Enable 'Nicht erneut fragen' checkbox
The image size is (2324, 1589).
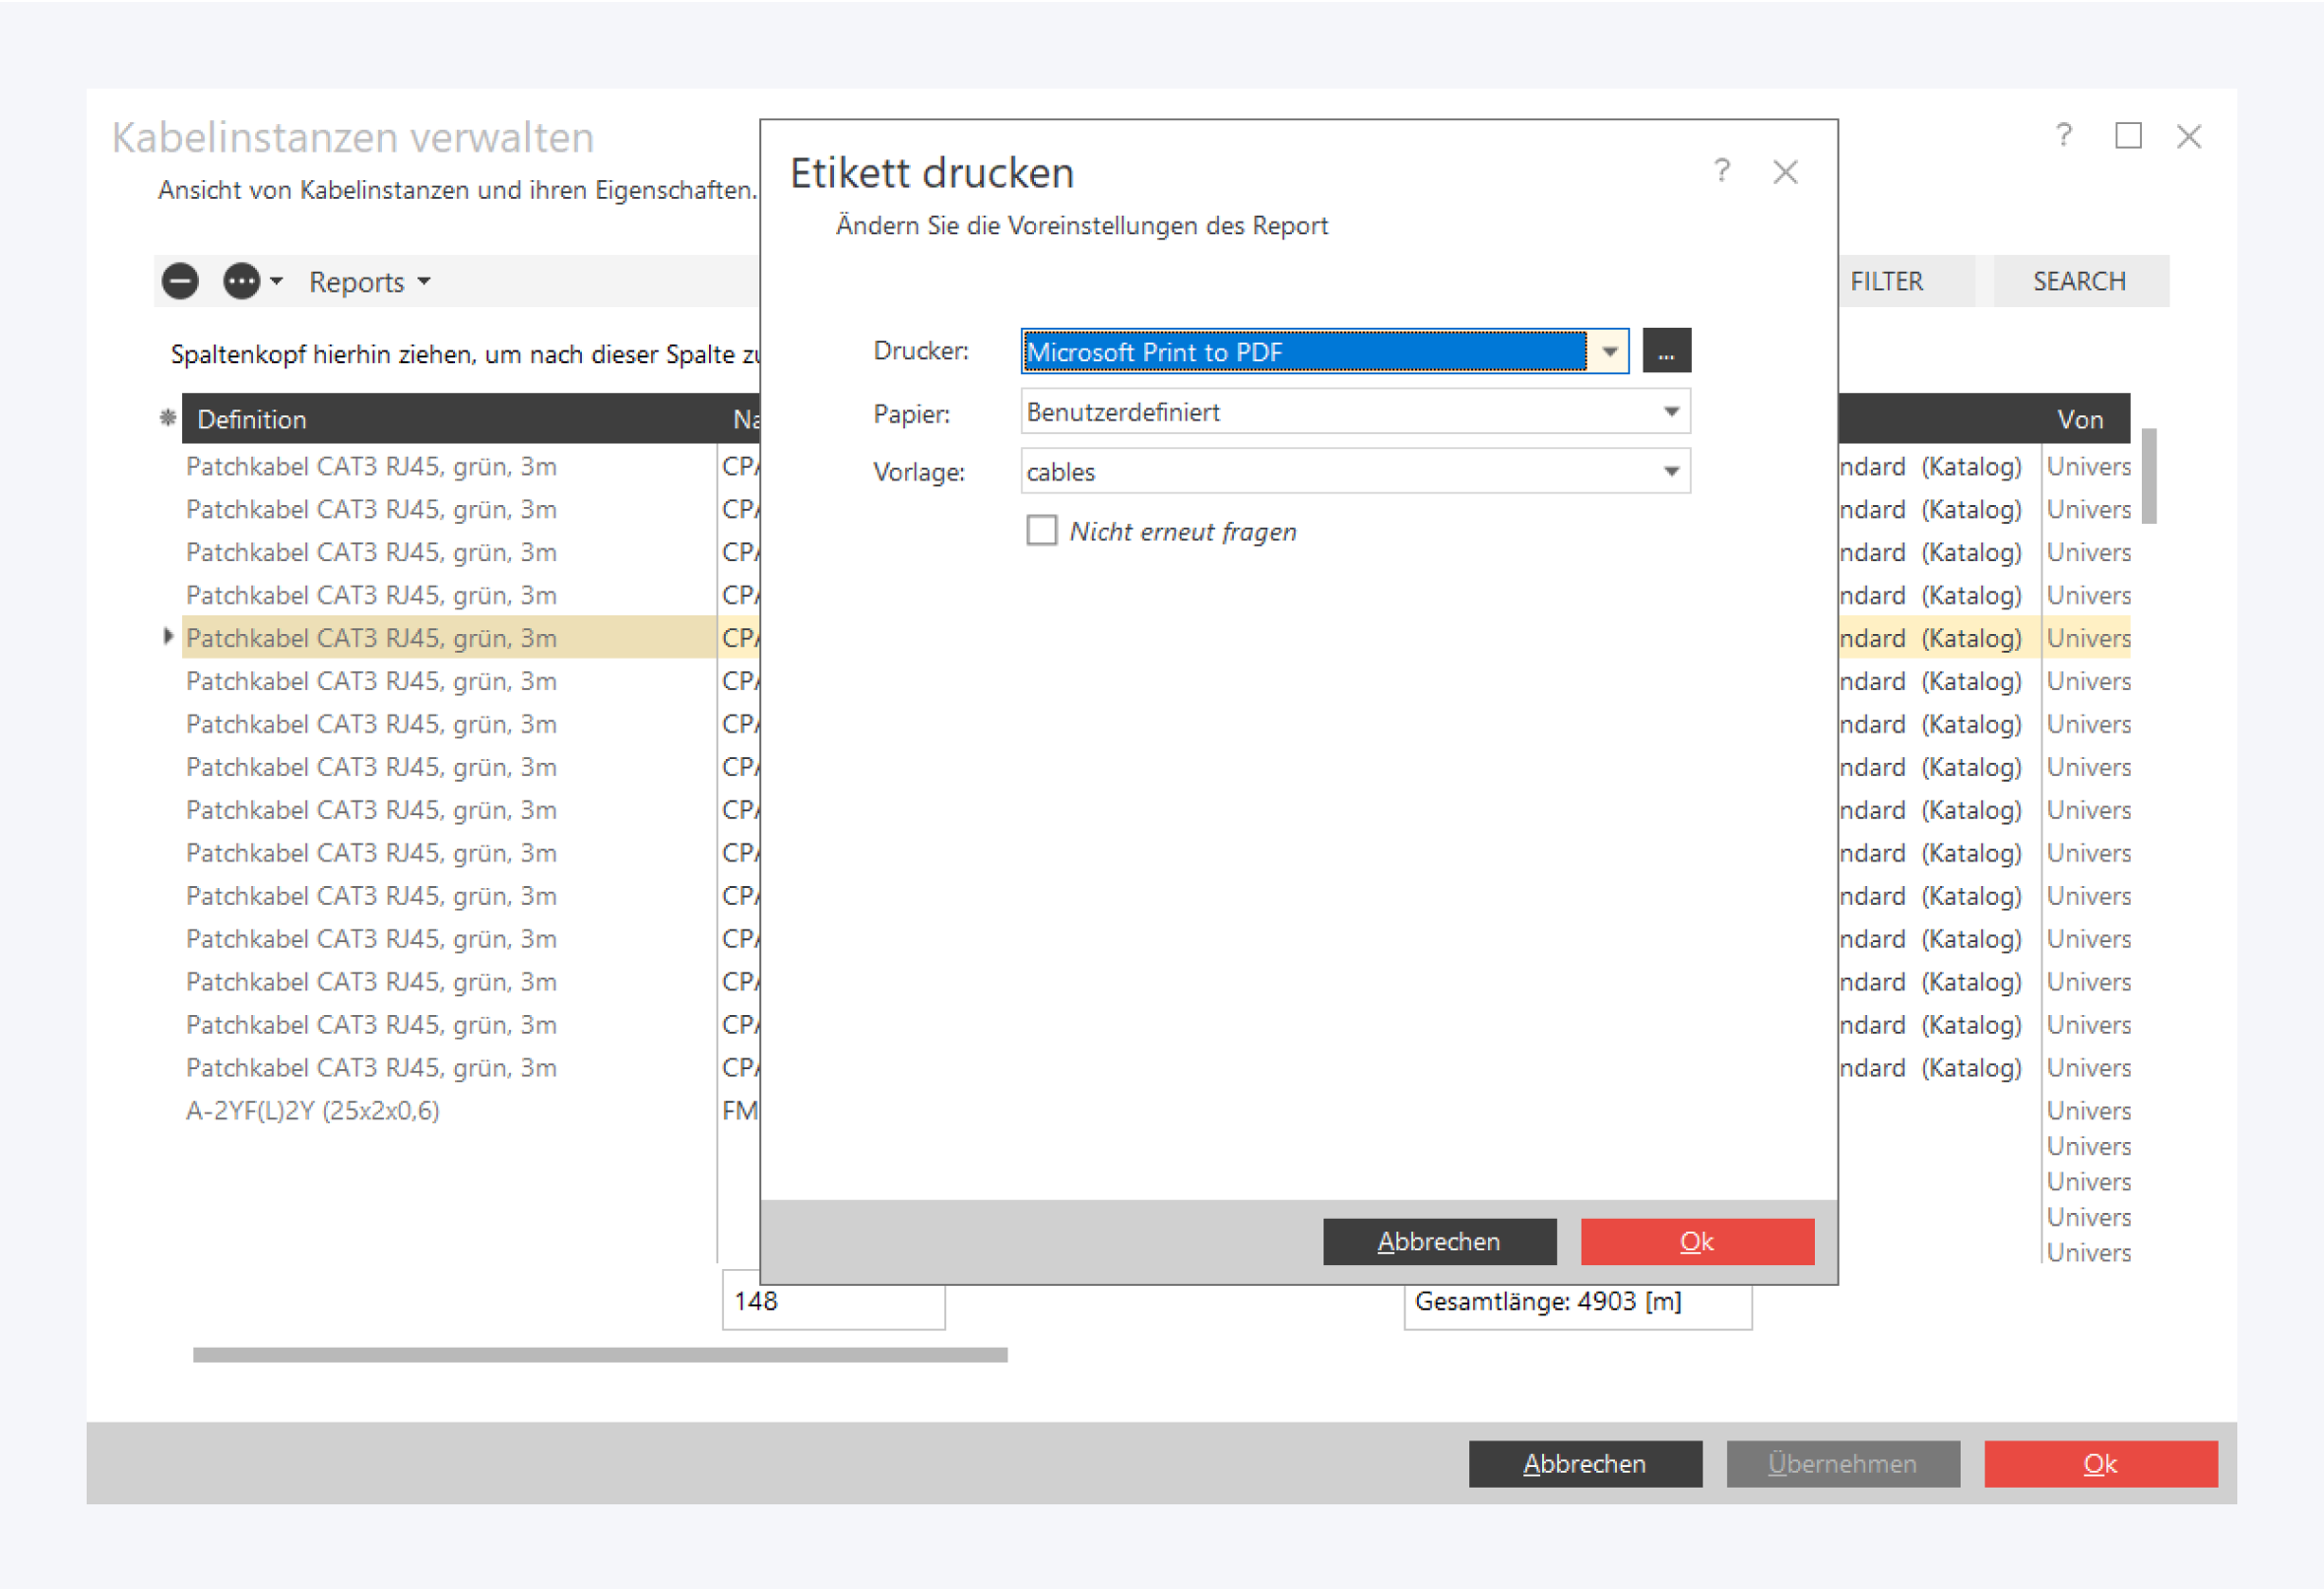click(x=1042, y=531)
